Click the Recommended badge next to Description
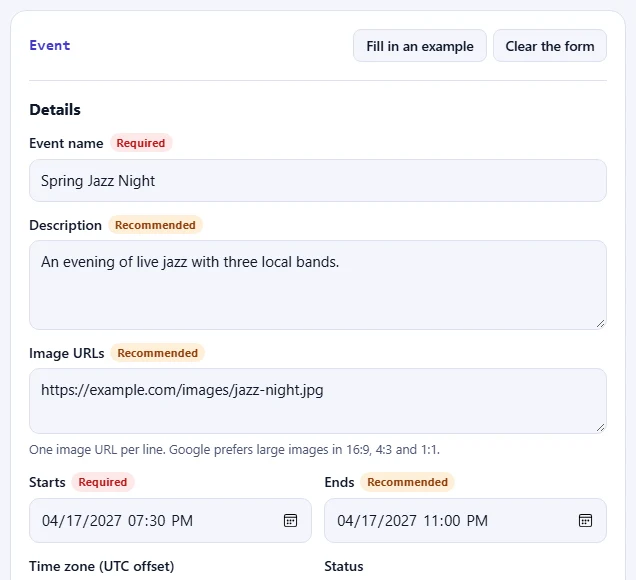The image size is (636, 580). [x=155, y=225]
